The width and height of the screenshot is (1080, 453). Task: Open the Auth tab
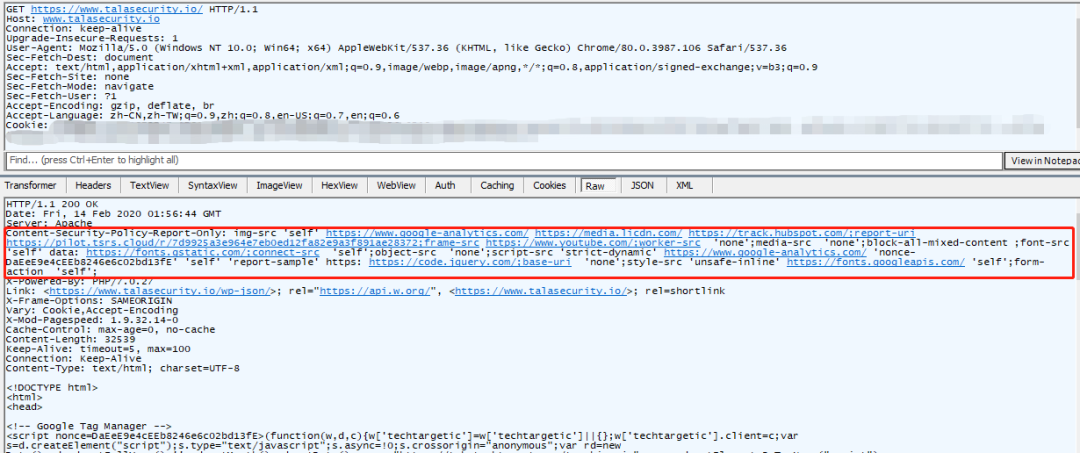(445, 186)
